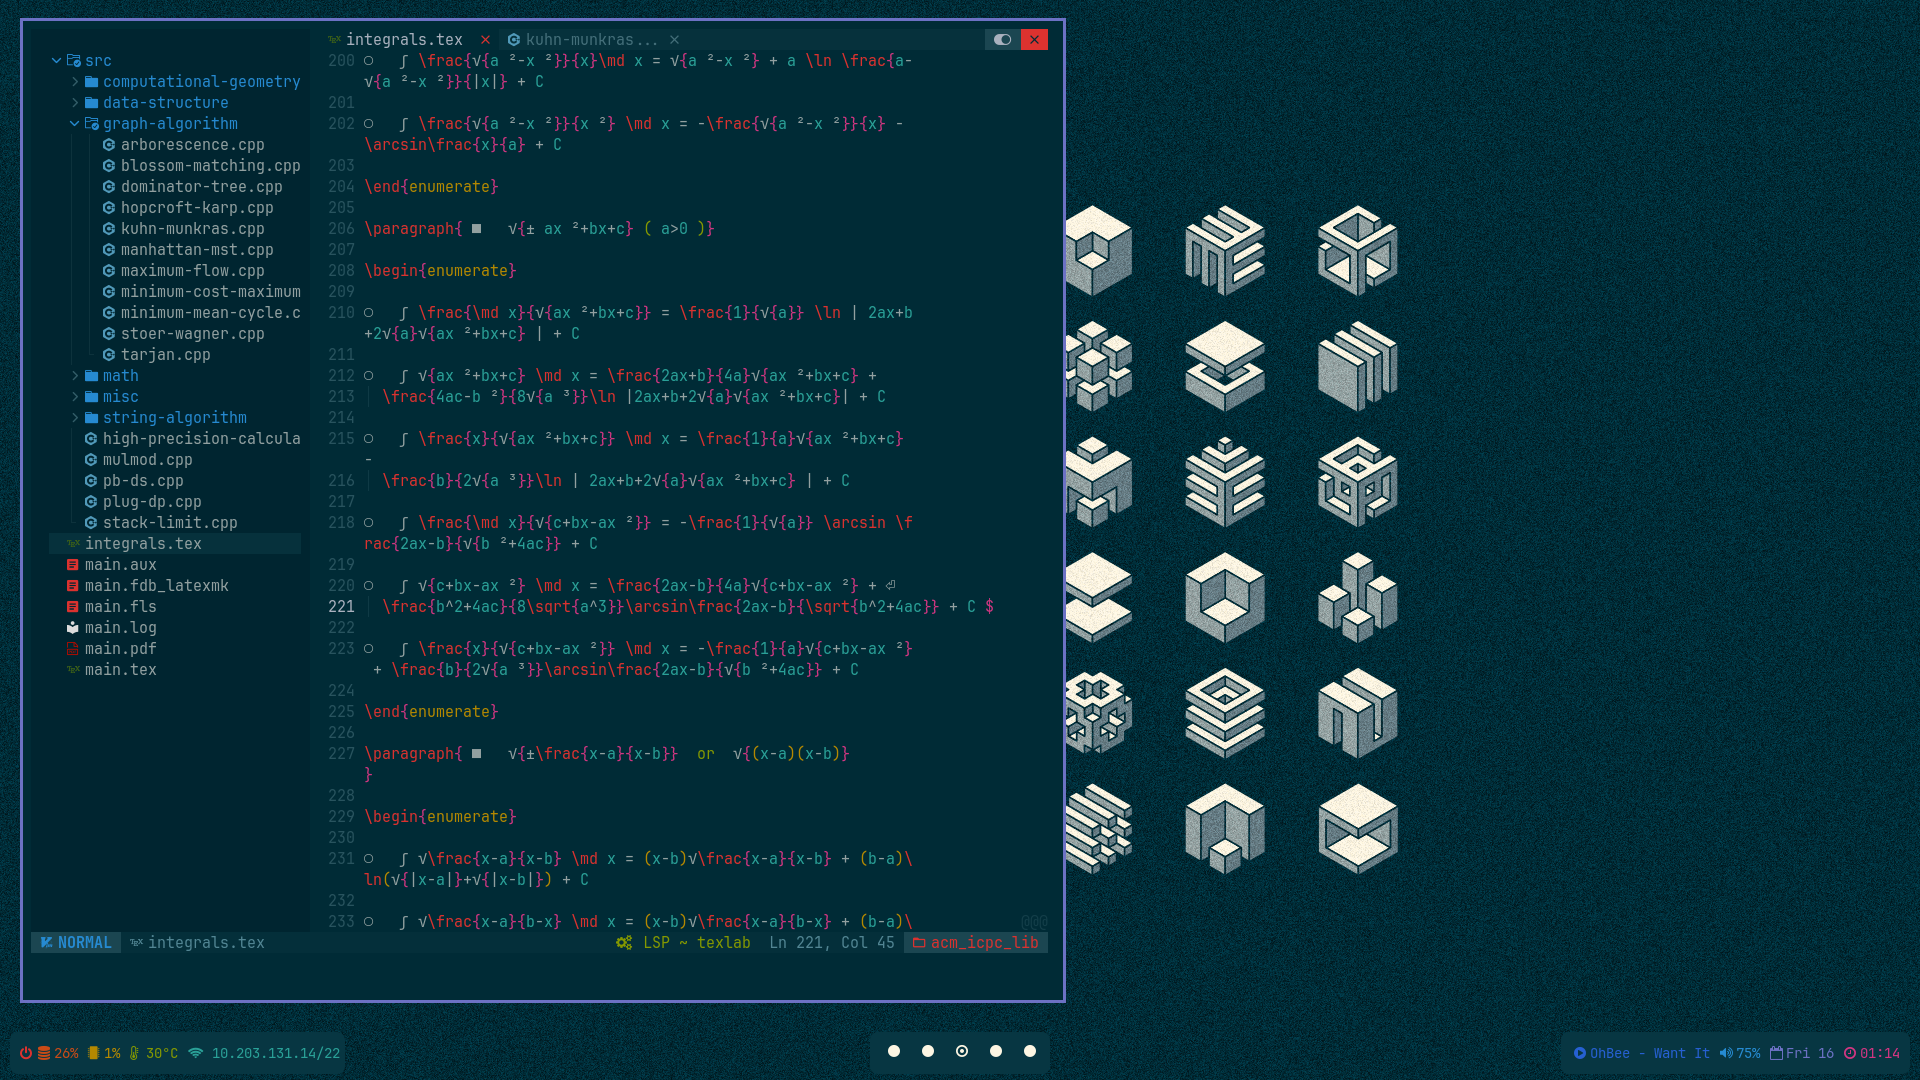This screenshot has width=1920, height=1080.
Task: Expand the computational-geometry folder chevron
Action: tap(75, 82)
